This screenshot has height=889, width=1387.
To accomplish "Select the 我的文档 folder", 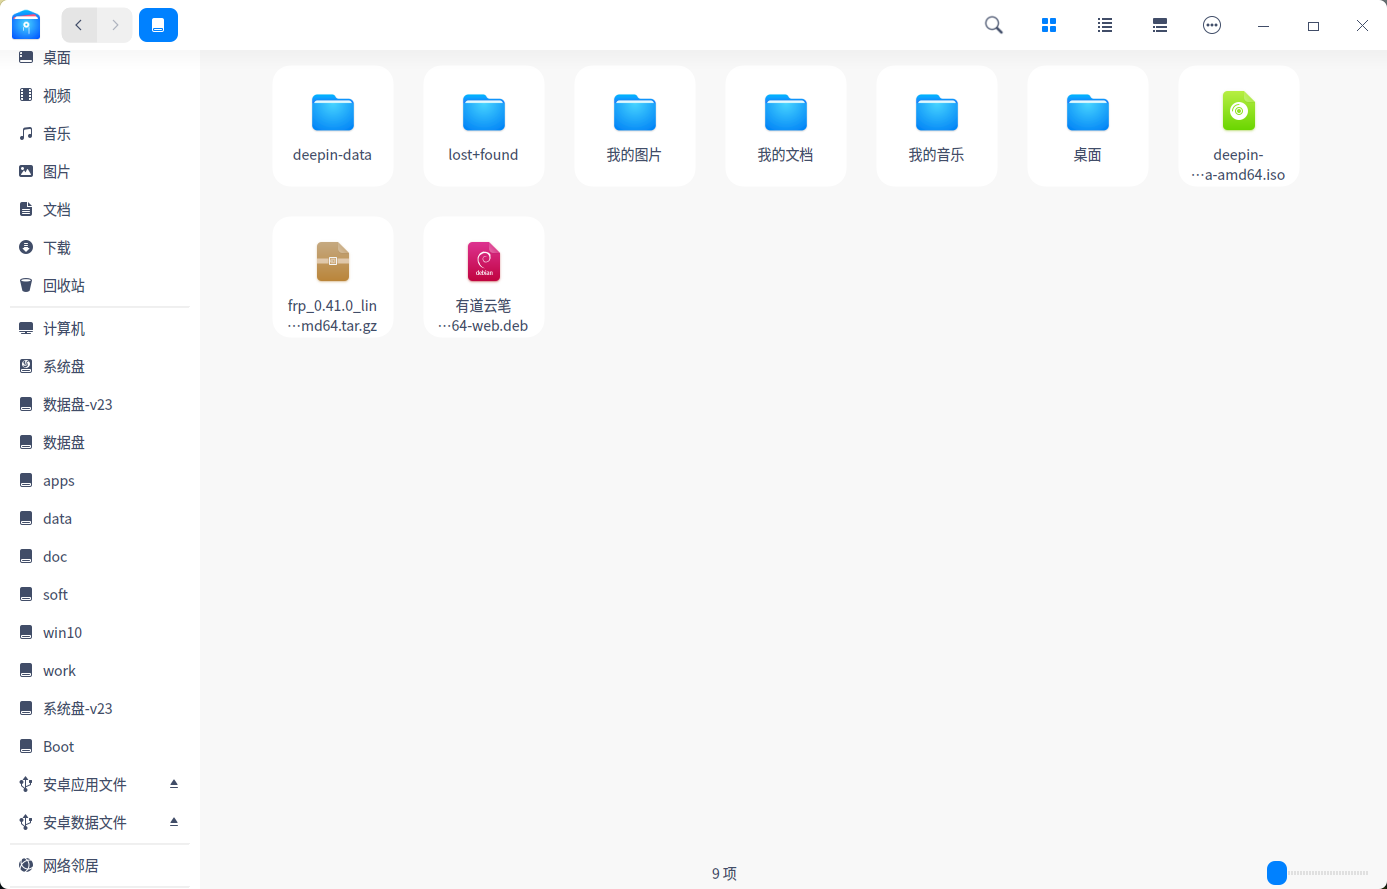I will click(786, 126).
